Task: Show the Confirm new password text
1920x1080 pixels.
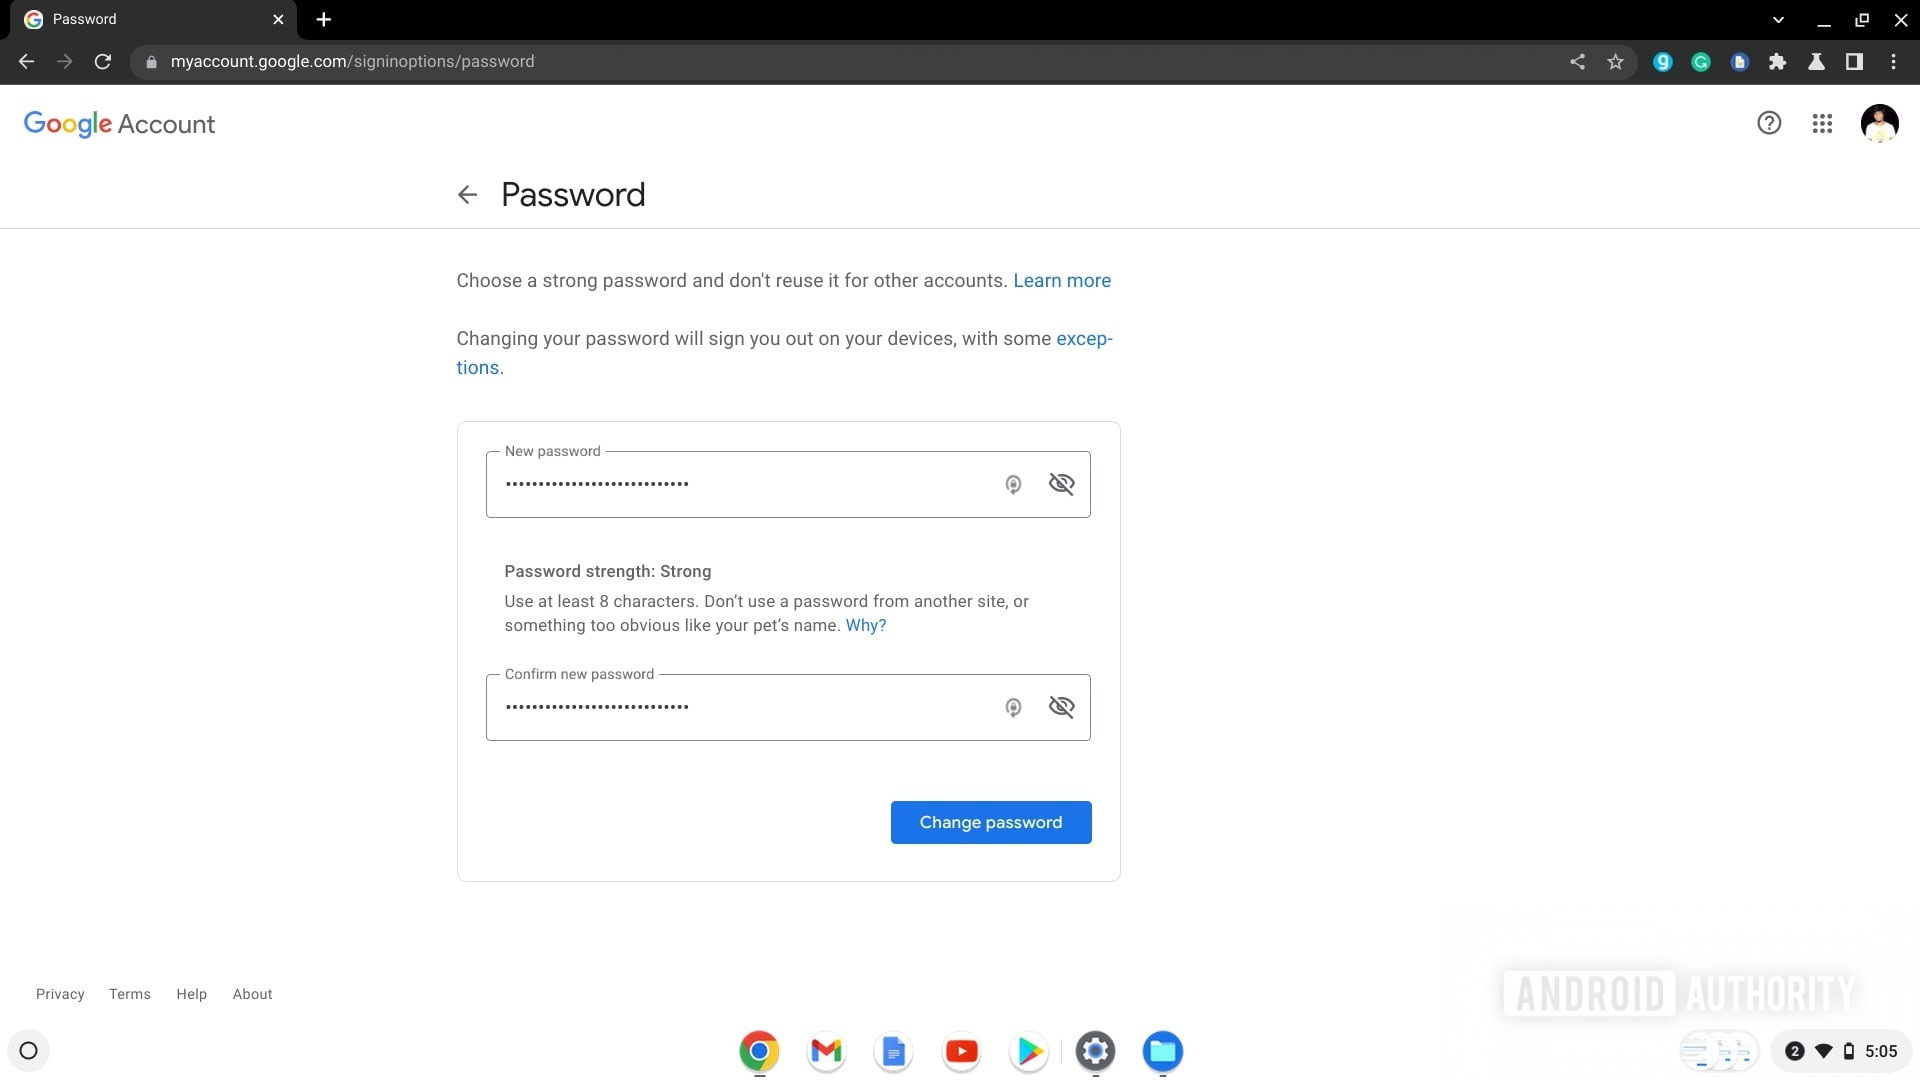Action: (x=1061, y=707)
